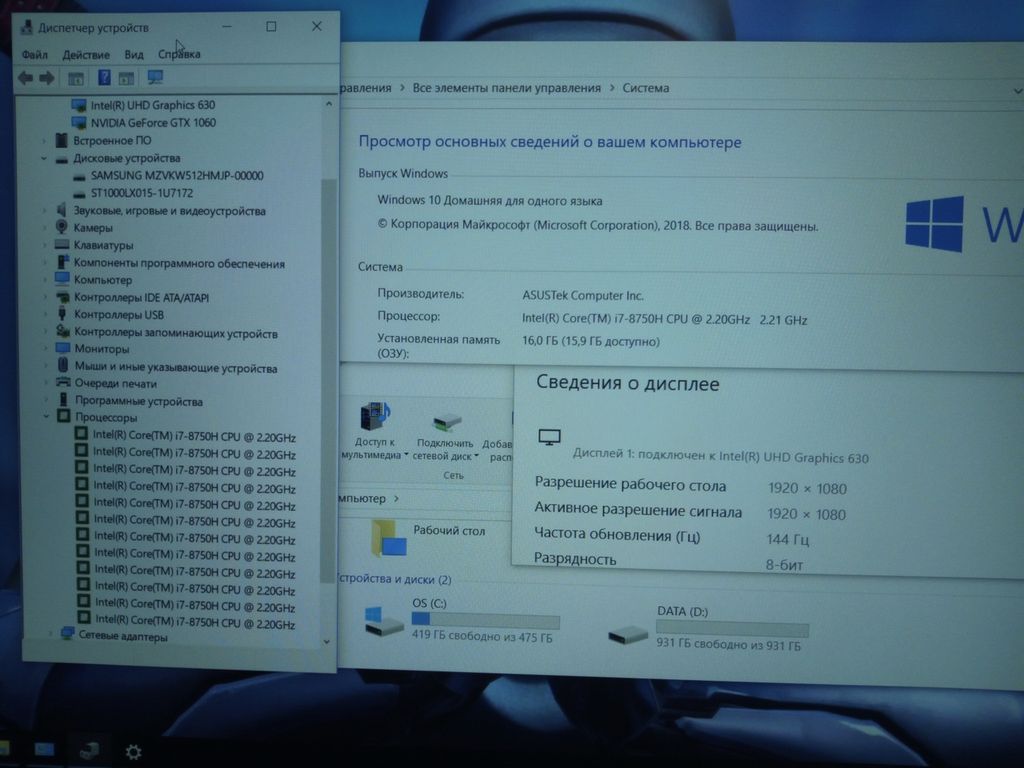Click the show/hide console tree toolbar icon
1024x768 pixels.
75,78
